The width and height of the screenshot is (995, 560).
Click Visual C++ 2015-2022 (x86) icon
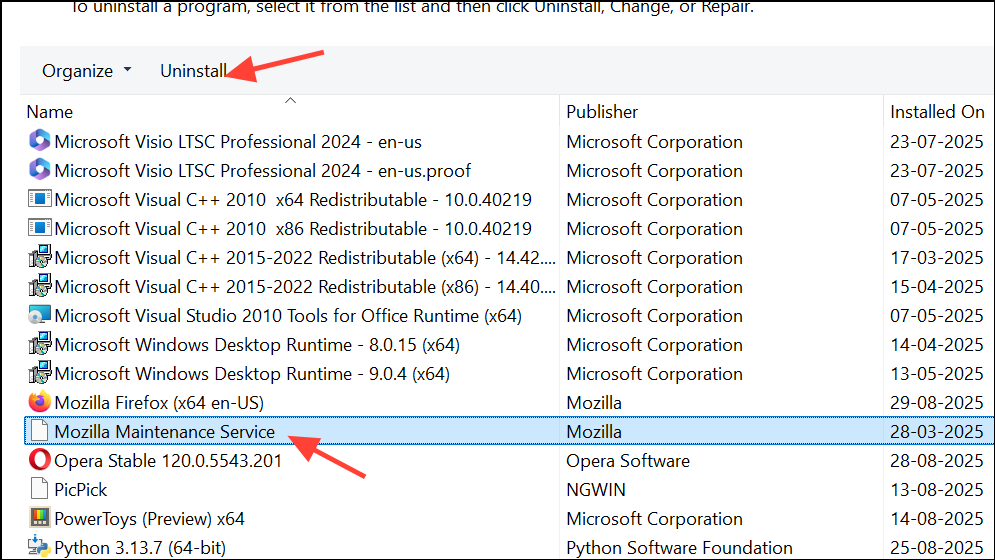pos(39,286)
